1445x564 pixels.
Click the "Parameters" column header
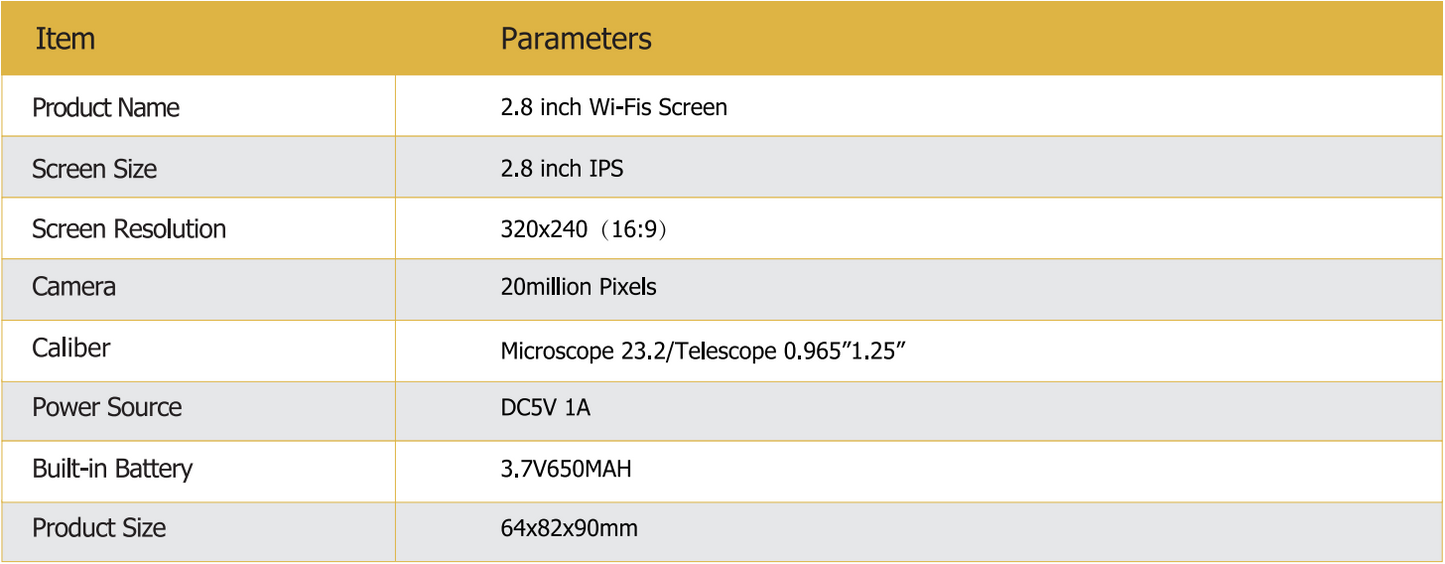click(575, 39)
